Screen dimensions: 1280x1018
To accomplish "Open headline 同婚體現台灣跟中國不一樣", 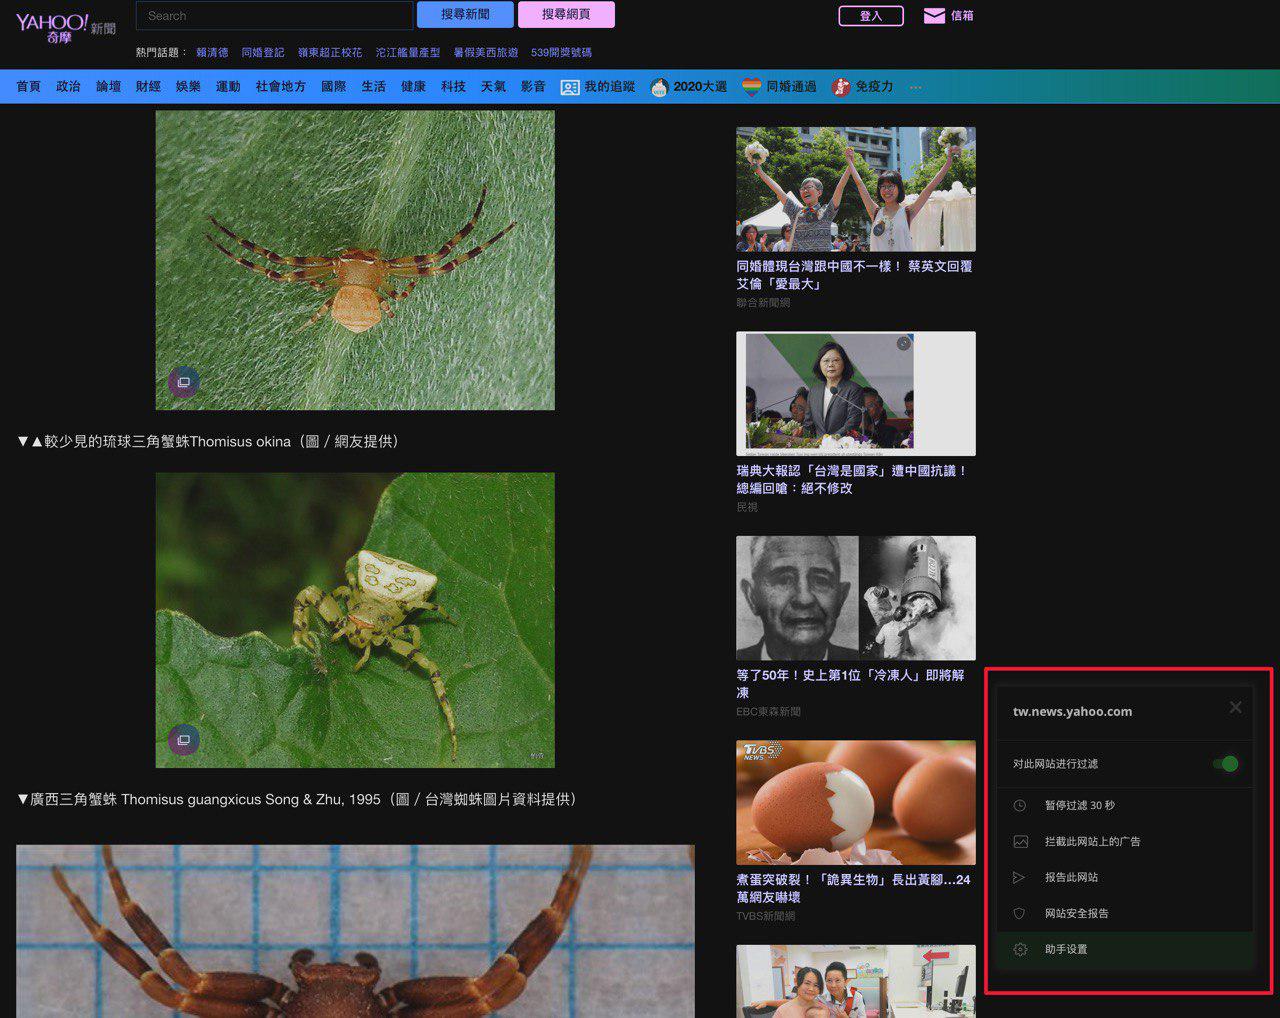I will coord(855,275).
